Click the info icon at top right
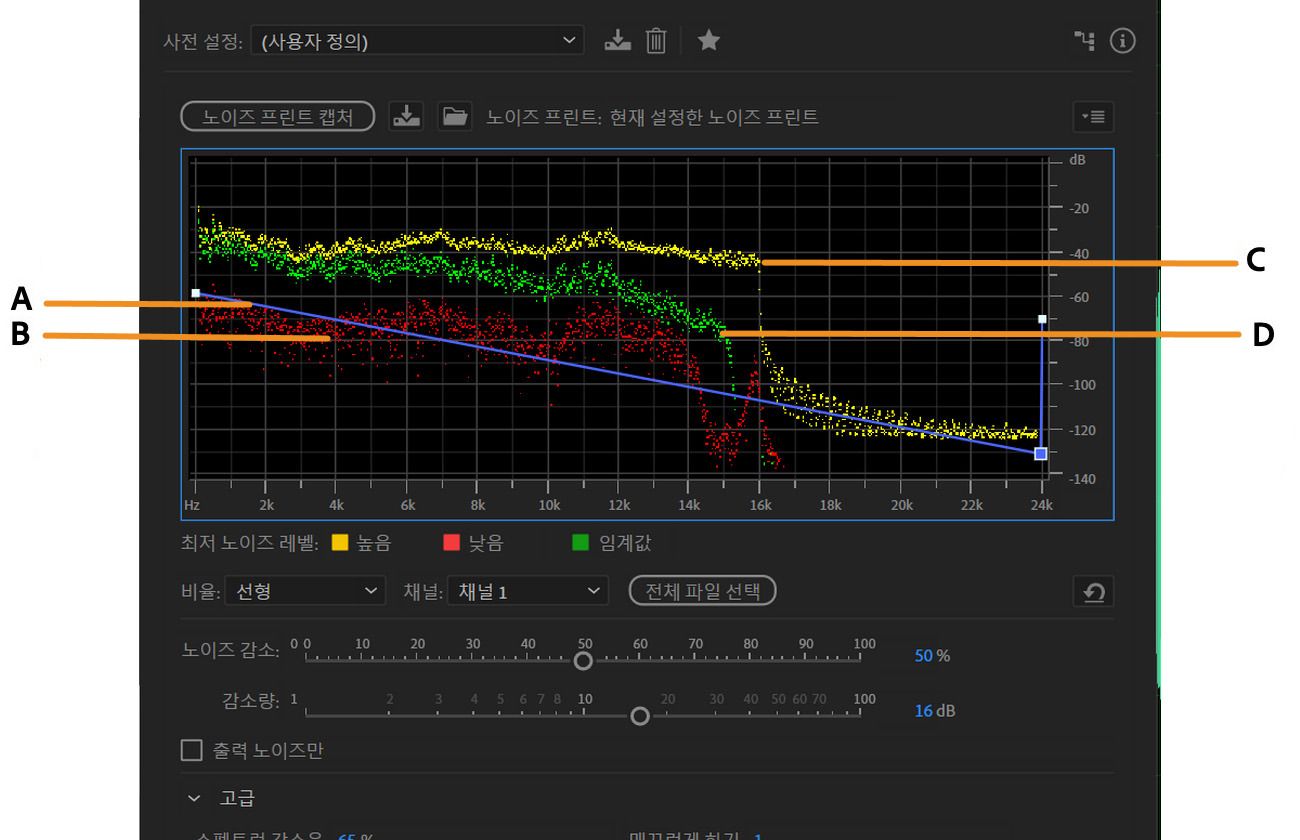This screenshot has width=1300, height=840. (1123, 41)
